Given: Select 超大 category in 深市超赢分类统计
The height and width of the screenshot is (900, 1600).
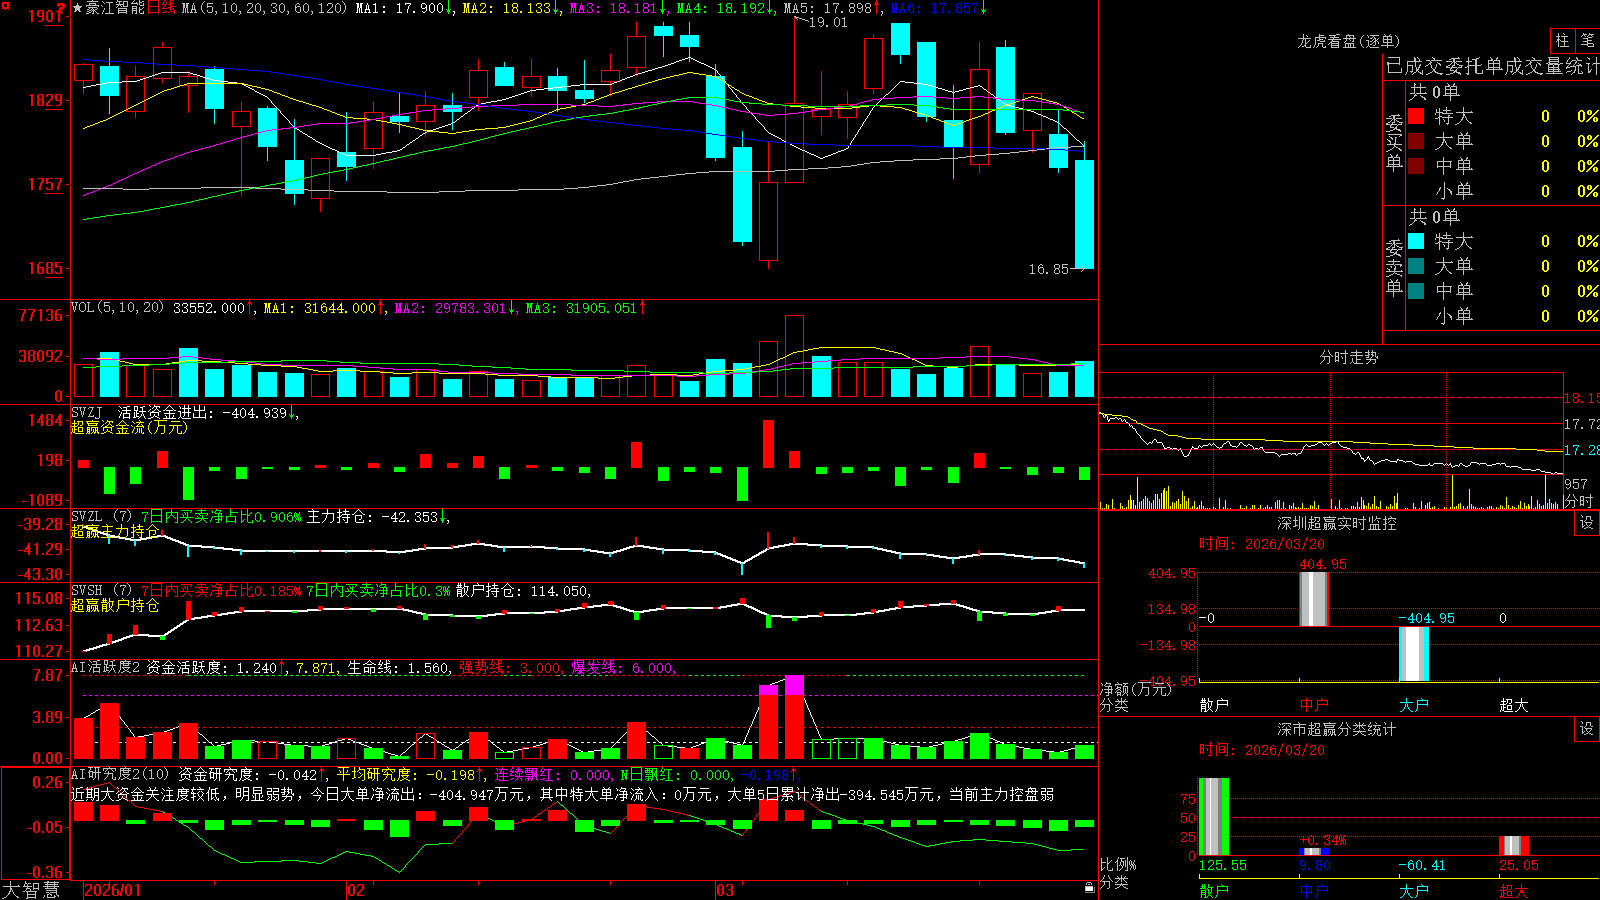Looking at the screenshot, I should pos(1514,890).
